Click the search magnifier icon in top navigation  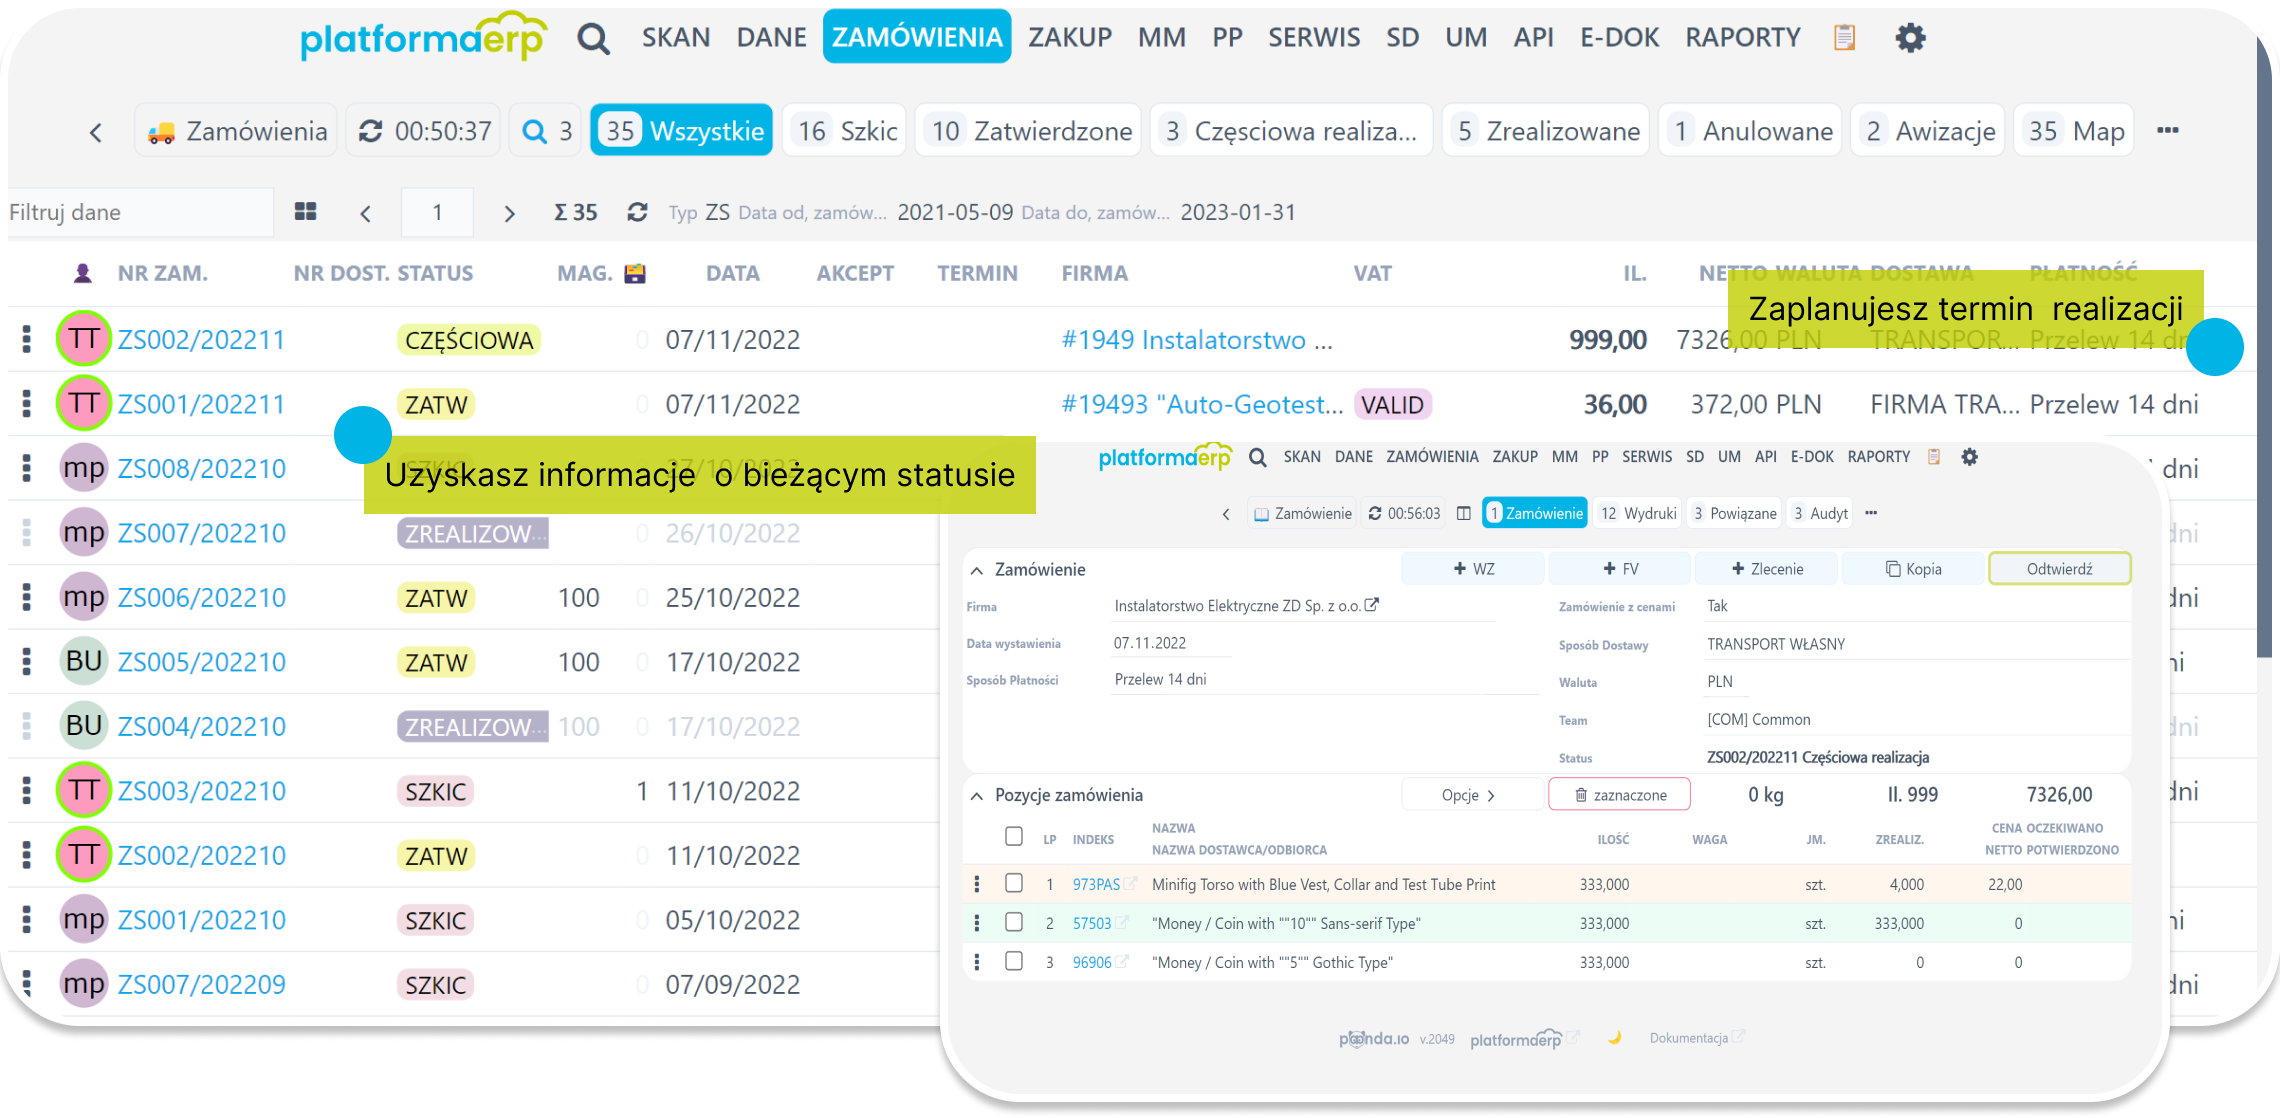click(593, 39)
